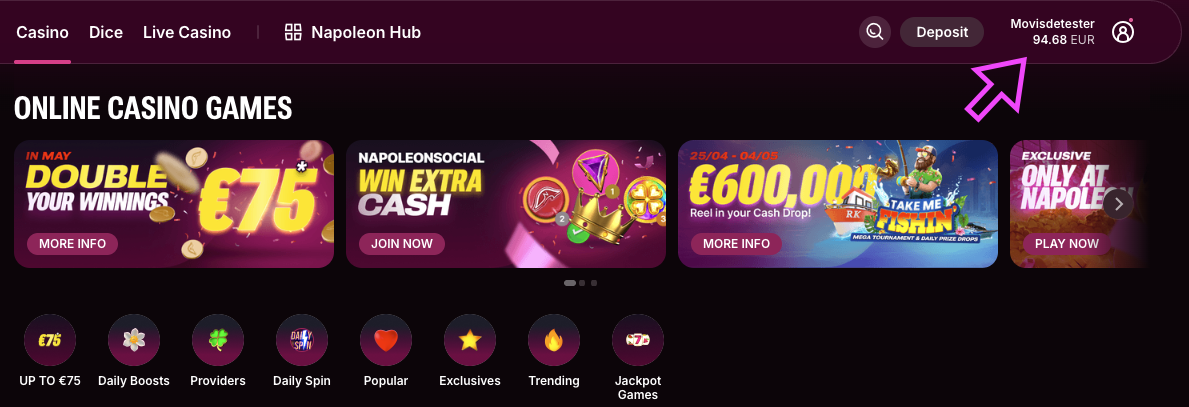Viewport: 1189px width, 407px height.
Task: Open the Napoleon Hub menu
Action: (353, 33)
